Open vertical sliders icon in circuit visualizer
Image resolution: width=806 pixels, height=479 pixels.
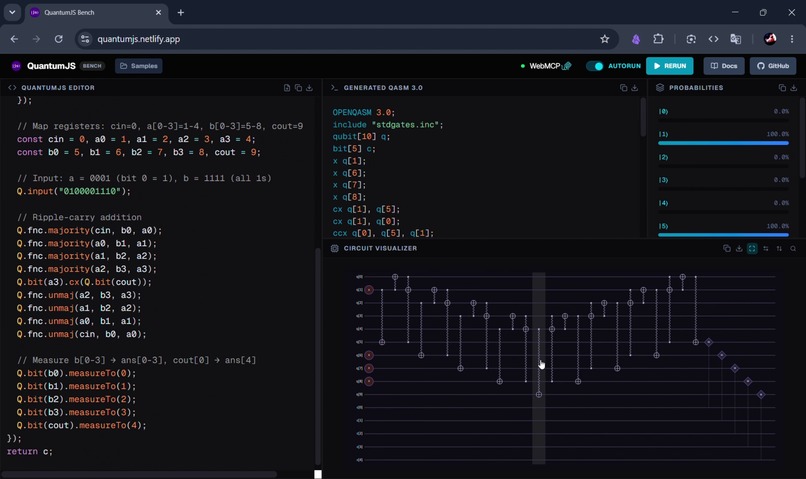point(779,248)
